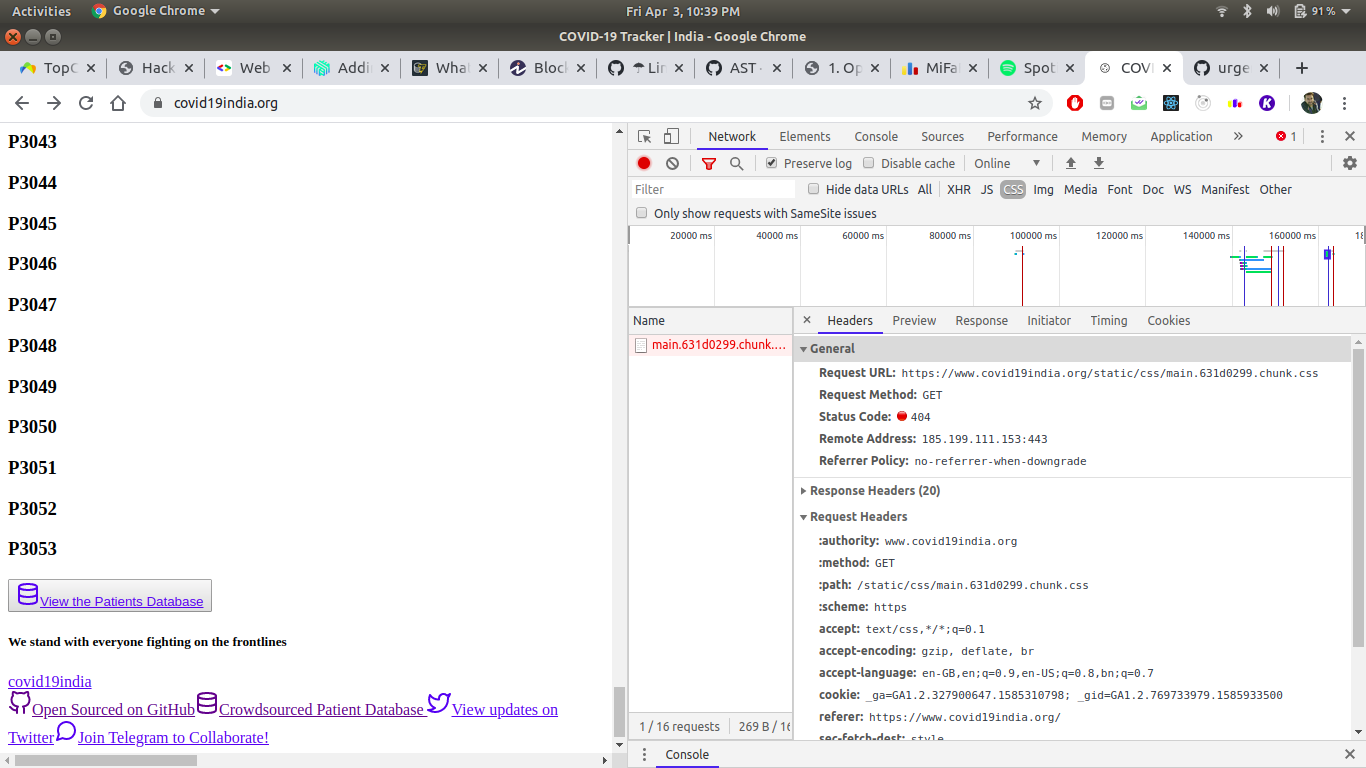This screenshot has height=768, width=1366.
Task: Select the main.631d0299.chunk.css request
Action: (x=711, y=345)
